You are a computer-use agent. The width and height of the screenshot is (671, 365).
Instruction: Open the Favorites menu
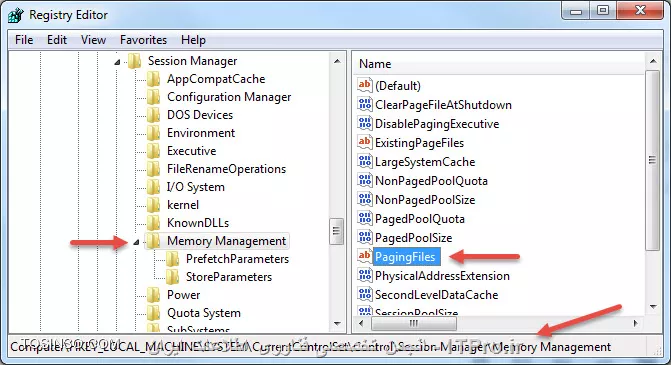(143, 40)
